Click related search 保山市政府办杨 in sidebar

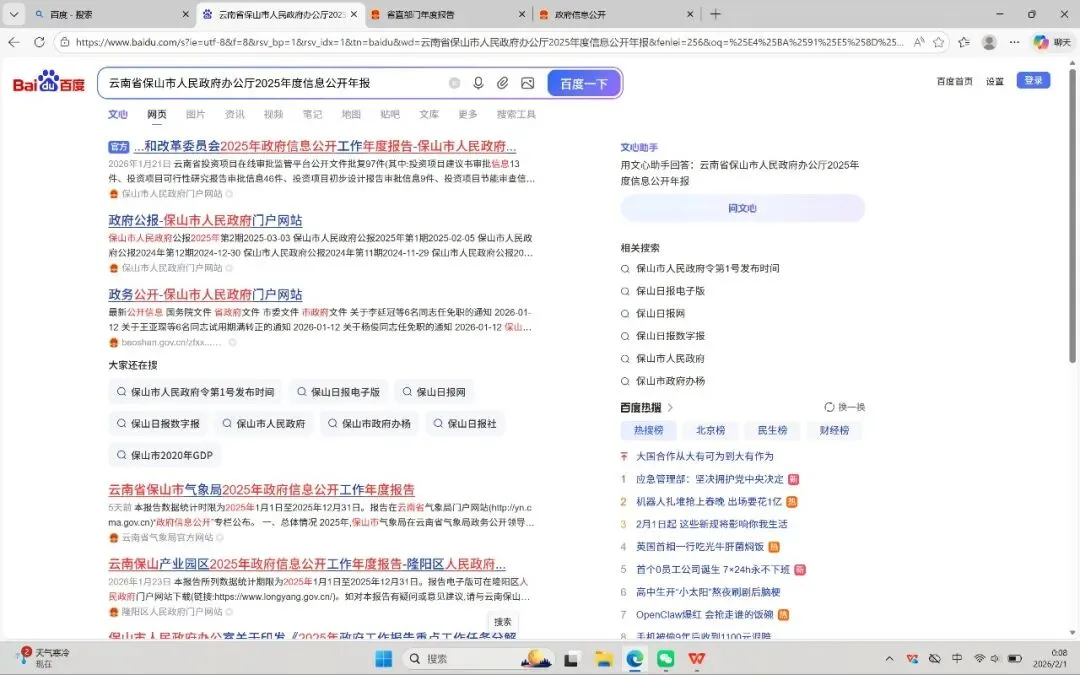tap(670, 381)
